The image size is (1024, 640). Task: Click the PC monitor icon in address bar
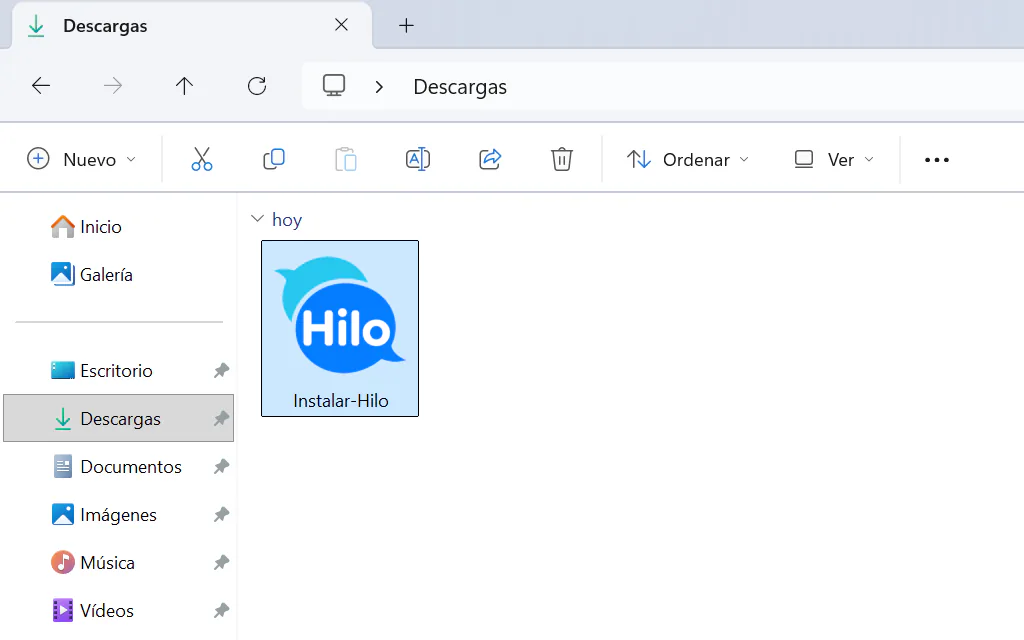pos(334,86)
